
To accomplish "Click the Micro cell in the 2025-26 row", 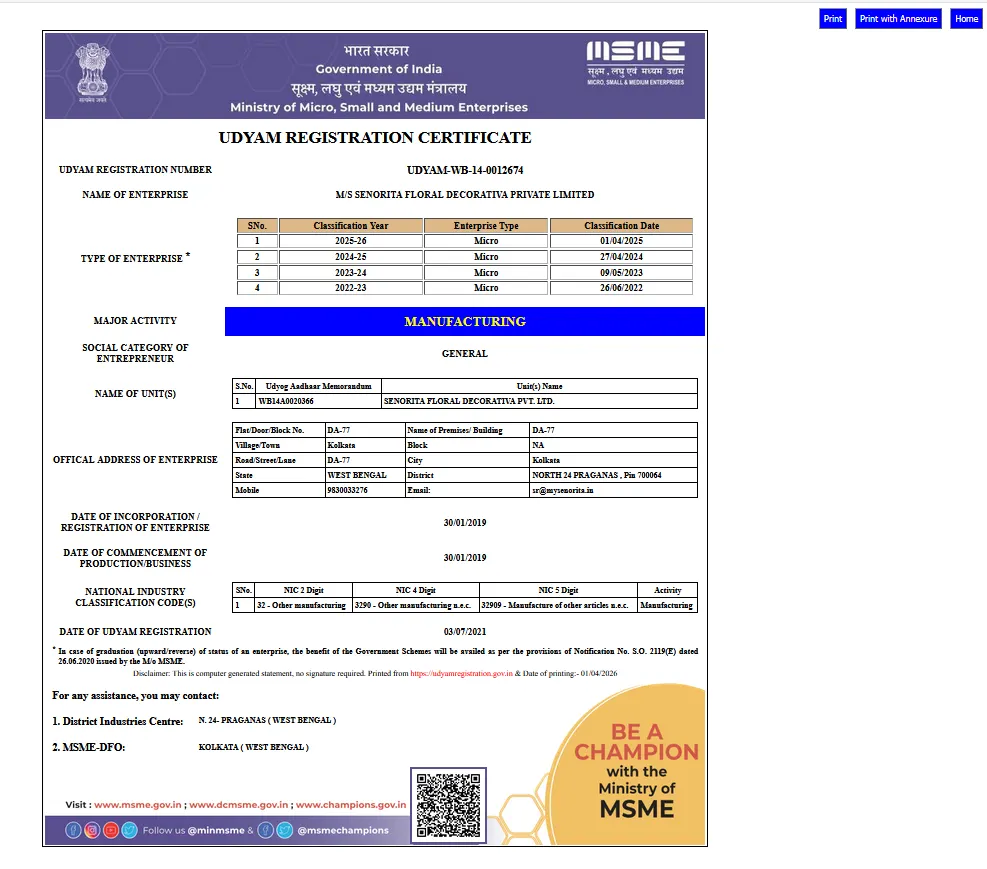I will pos(486,241).
